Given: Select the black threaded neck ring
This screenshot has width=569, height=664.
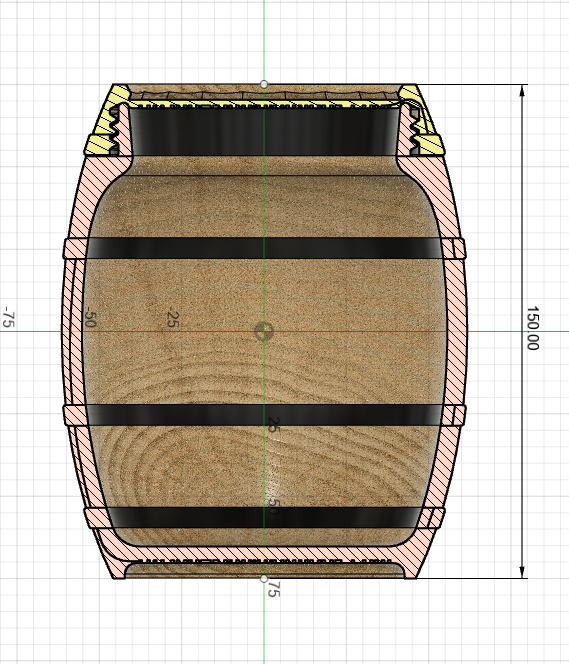Looking at the screenshot, I should [x=264, y=131].
